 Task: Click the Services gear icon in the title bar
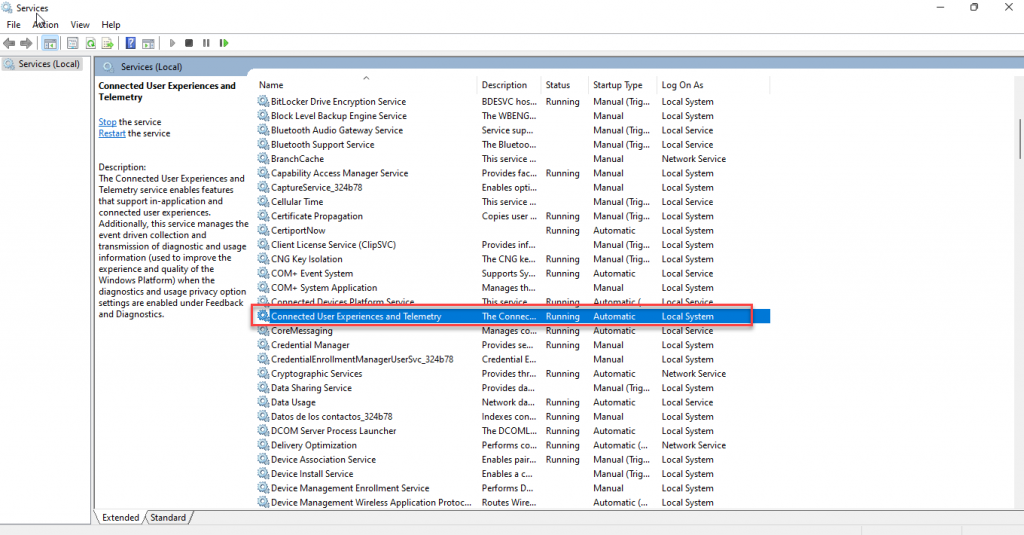point(7,8)
